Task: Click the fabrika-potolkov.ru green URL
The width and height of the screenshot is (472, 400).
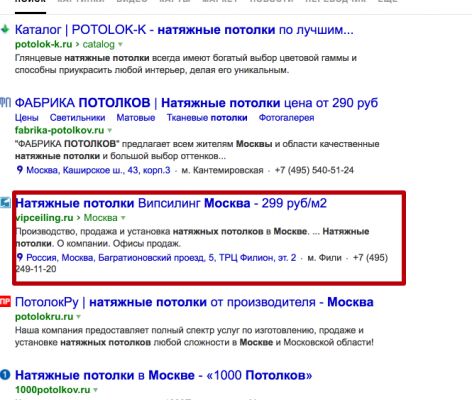Action: 59,130
